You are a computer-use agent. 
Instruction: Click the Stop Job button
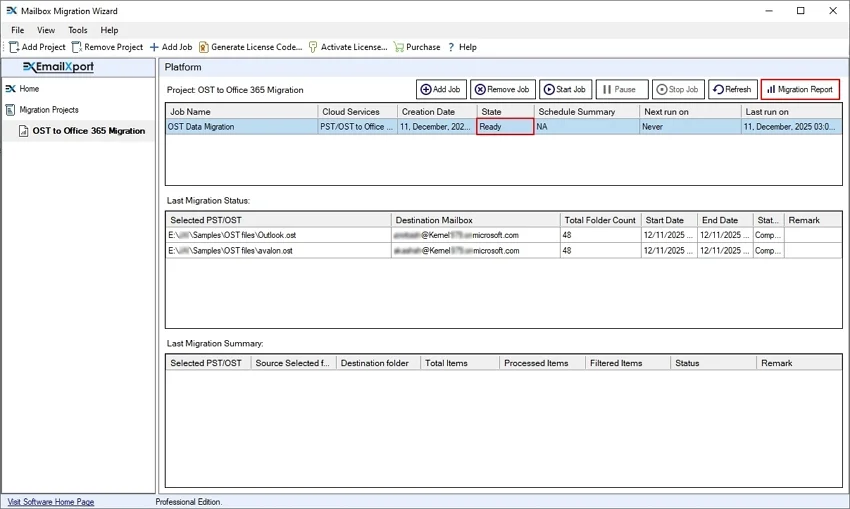point(678,89)
